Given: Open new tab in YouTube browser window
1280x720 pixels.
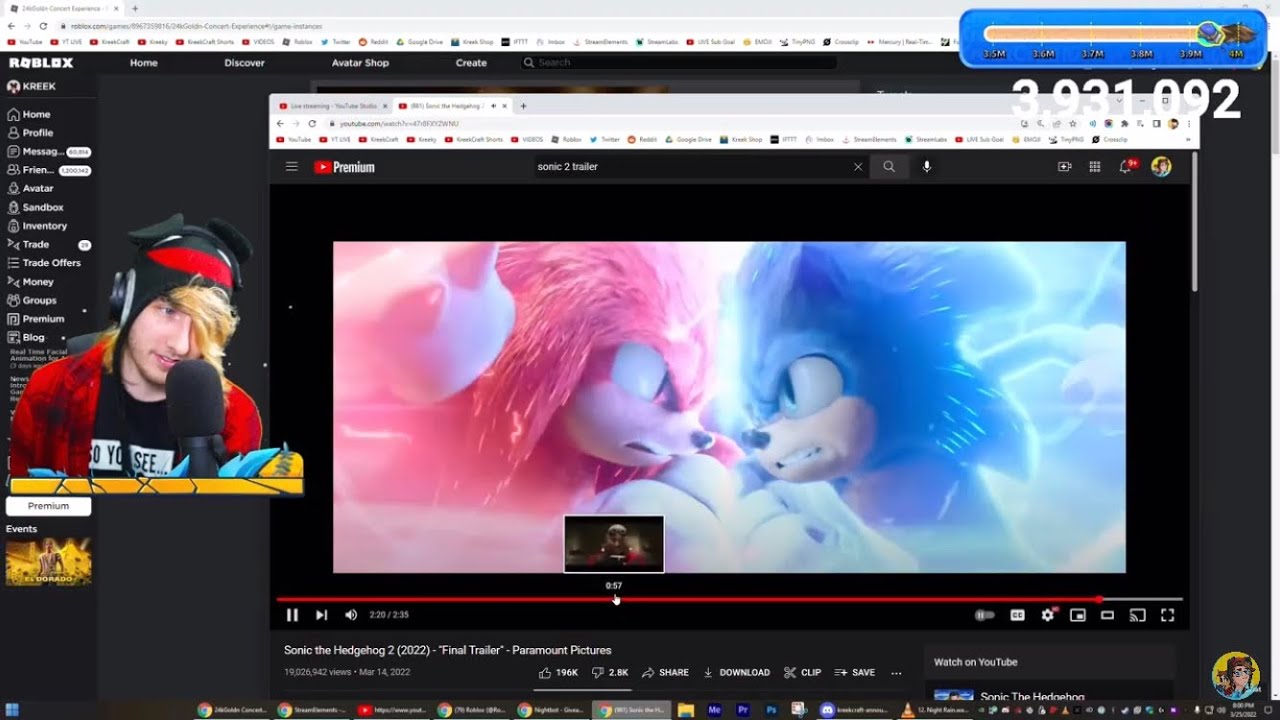Looking at the screenshot, I should [x=523, y=106].
